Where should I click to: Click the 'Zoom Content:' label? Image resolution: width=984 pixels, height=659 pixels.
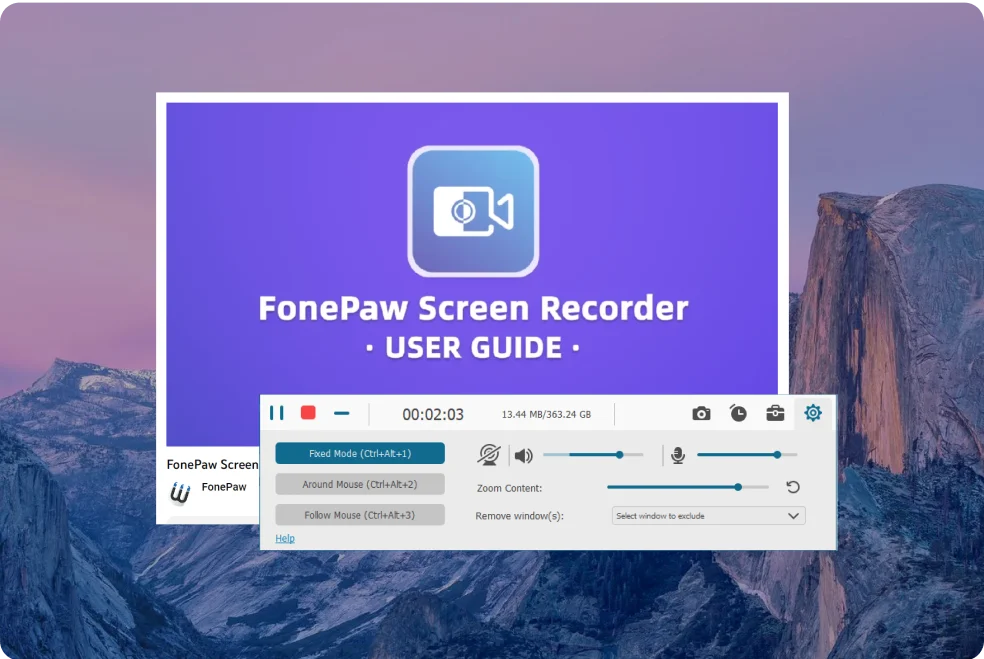(509, 488)
